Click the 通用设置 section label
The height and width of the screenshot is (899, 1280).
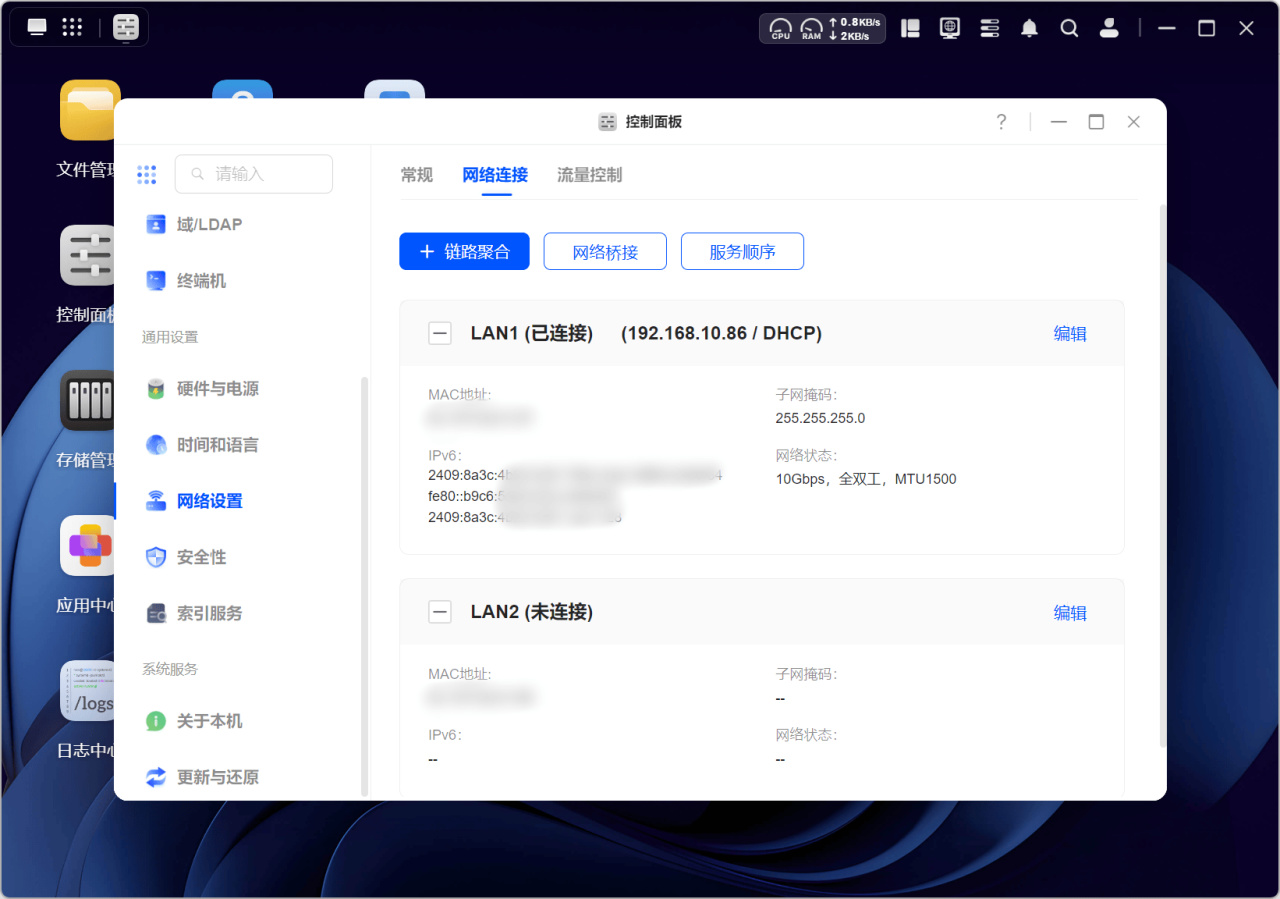[170, 337]
